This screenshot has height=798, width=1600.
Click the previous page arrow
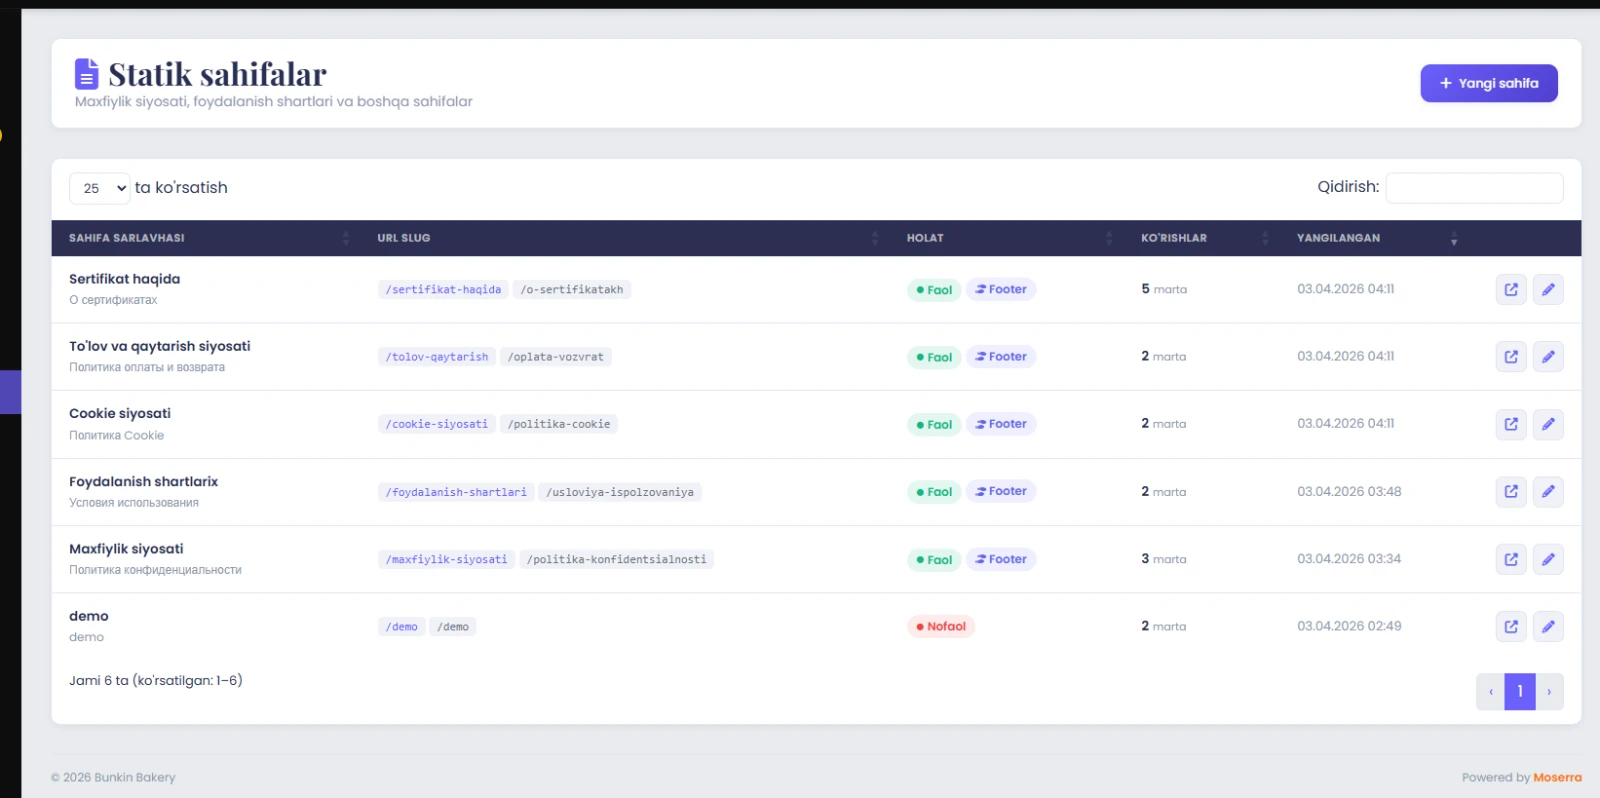(x=1490, y=691)
